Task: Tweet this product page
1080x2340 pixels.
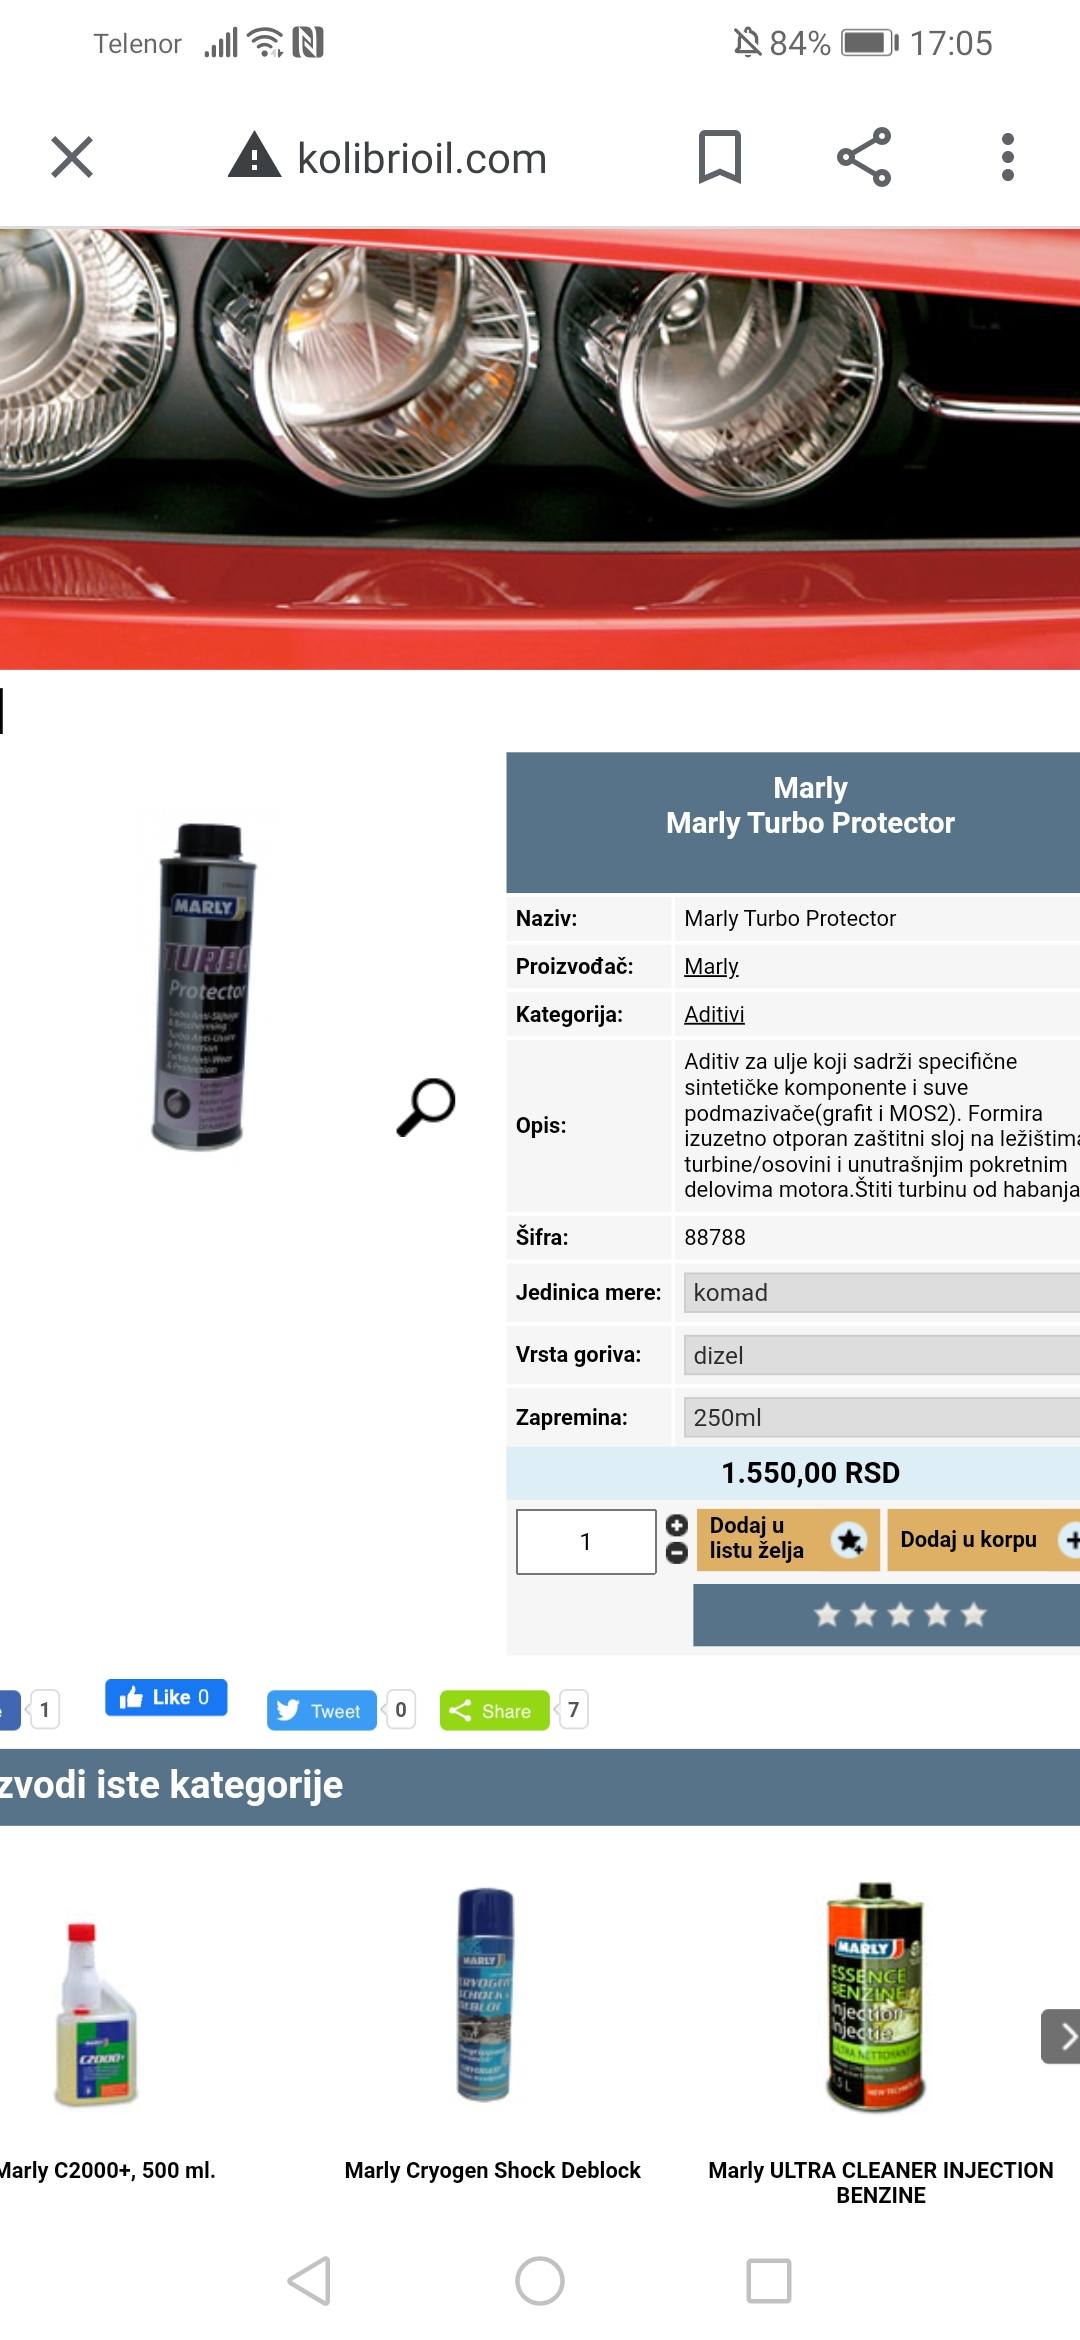Action: pyautogui.click(x=321, y=1710)
